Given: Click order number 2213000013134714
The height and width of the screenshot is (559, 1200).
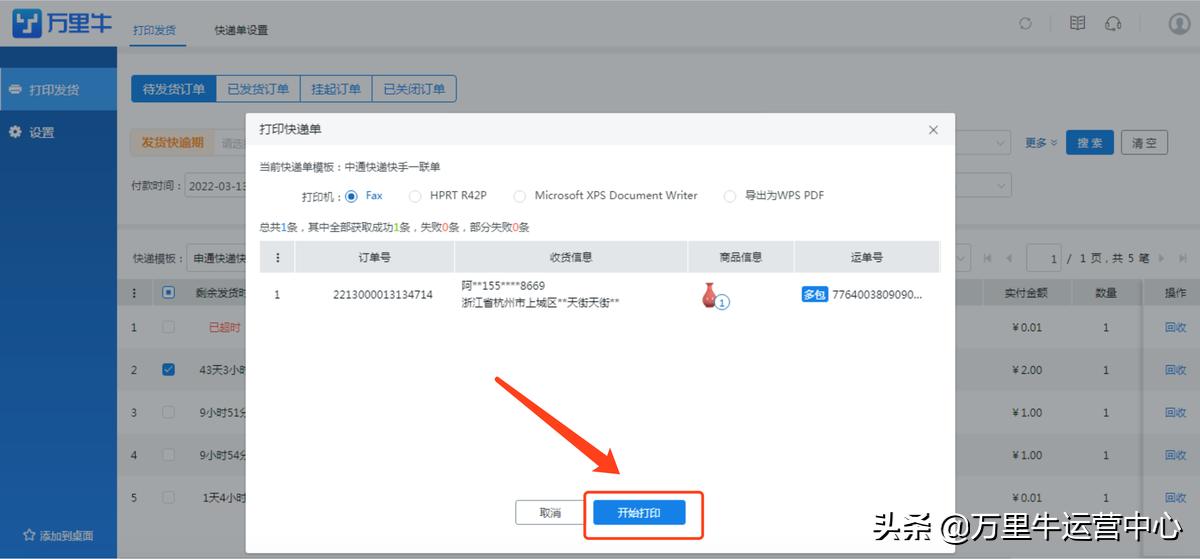Looking at the screenshot, I should (x=383, y=295).
